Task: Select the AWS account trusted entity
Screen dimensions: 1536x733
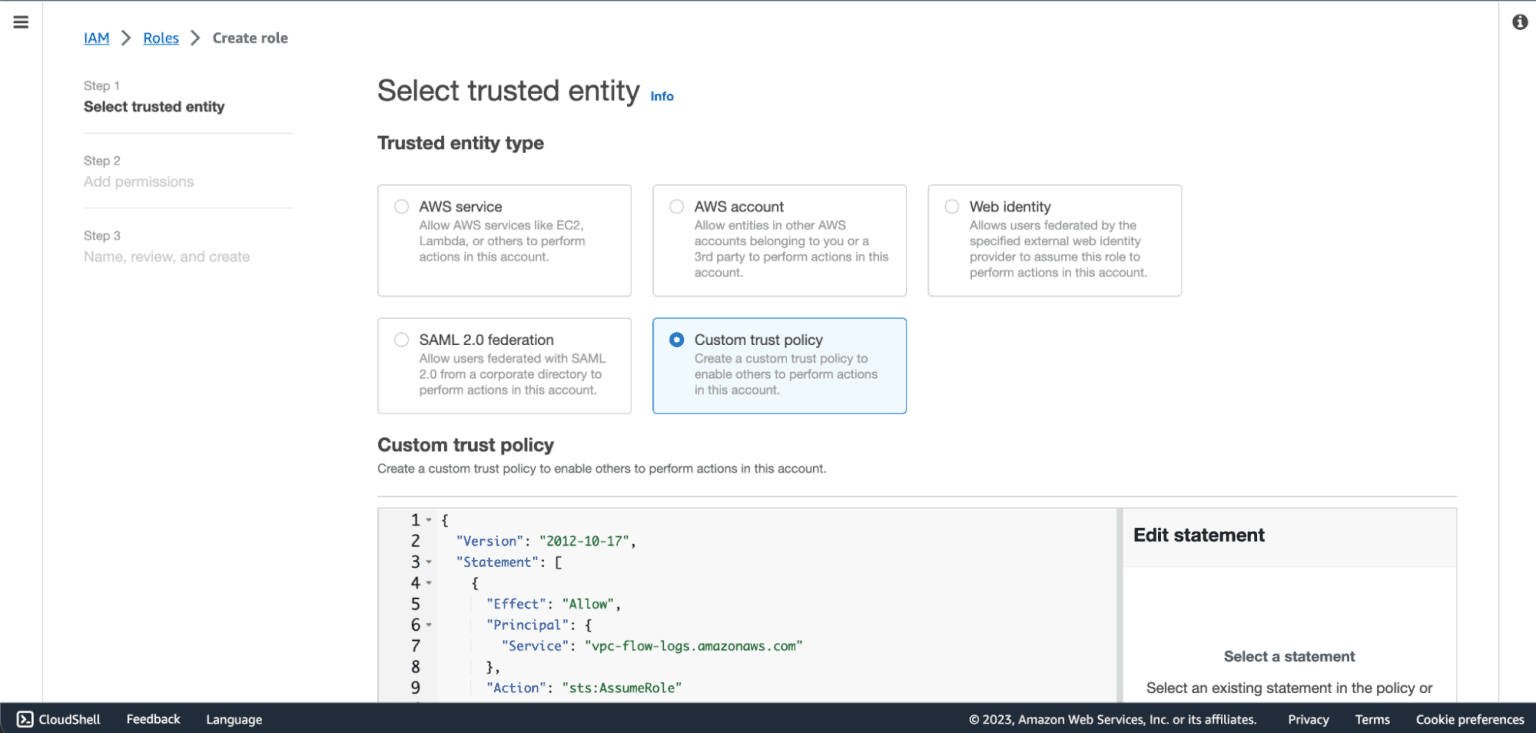Action: [x=677, y=207]
